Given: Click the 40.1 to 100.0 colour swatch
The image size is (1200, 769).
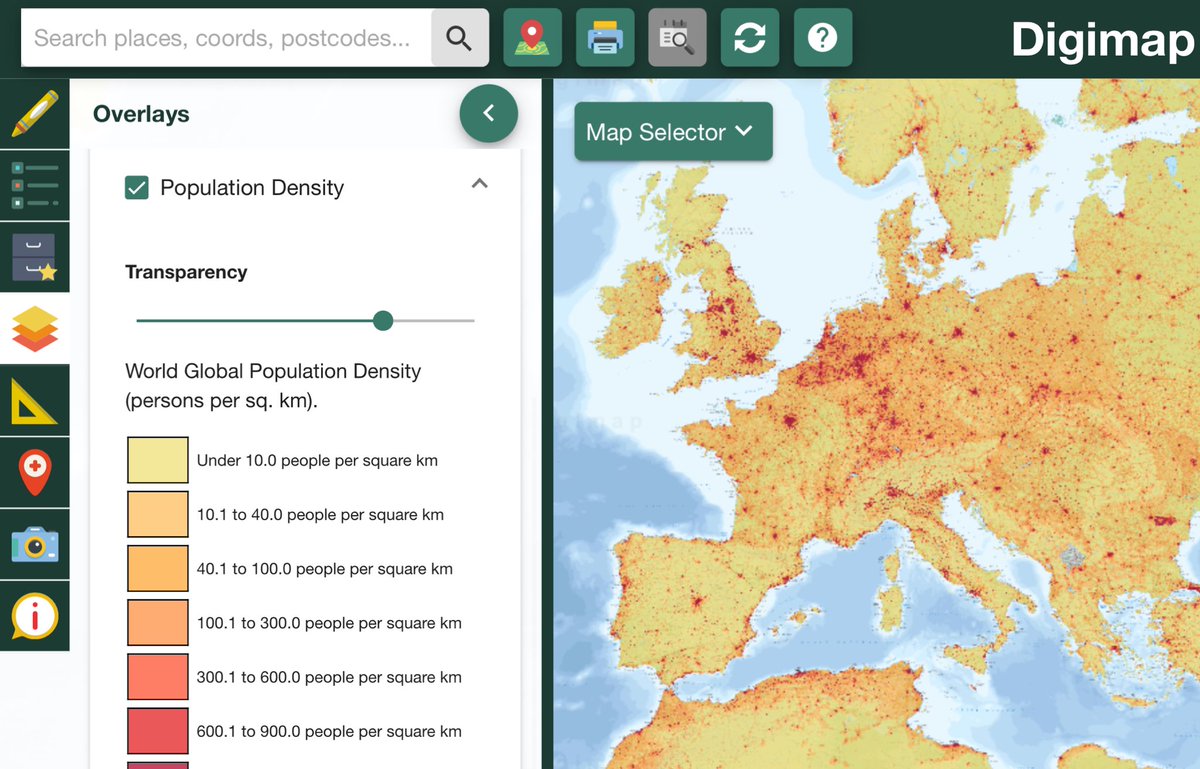Looking at the screenshot, I should click(158, 568).
